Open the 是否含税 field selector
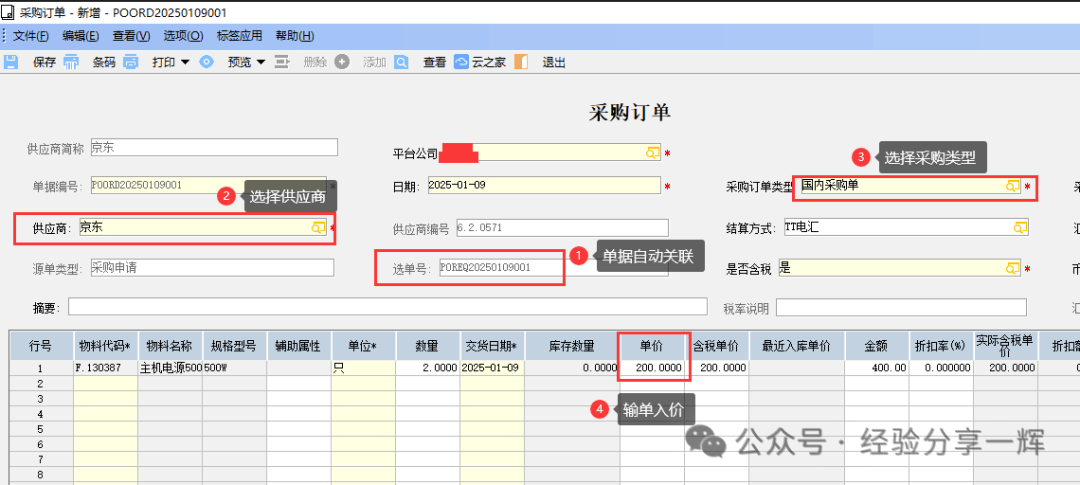Image resolution: width=1080 pixels, height=485 pixels. click(1012, 268)
